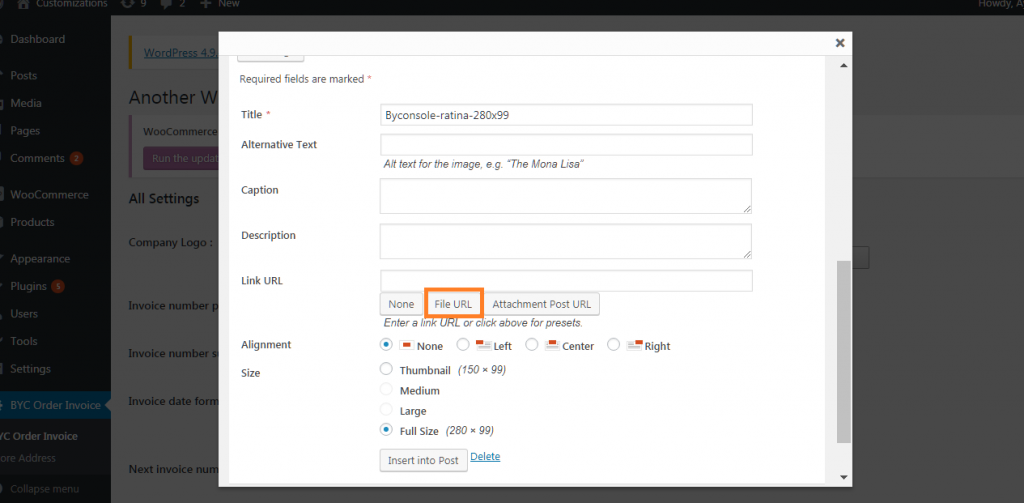This screenshot has width=1024, height=503.
Task: Open WooCommerce in the sidebar menu
Action: pyautogui.click(x=49, y=195)
